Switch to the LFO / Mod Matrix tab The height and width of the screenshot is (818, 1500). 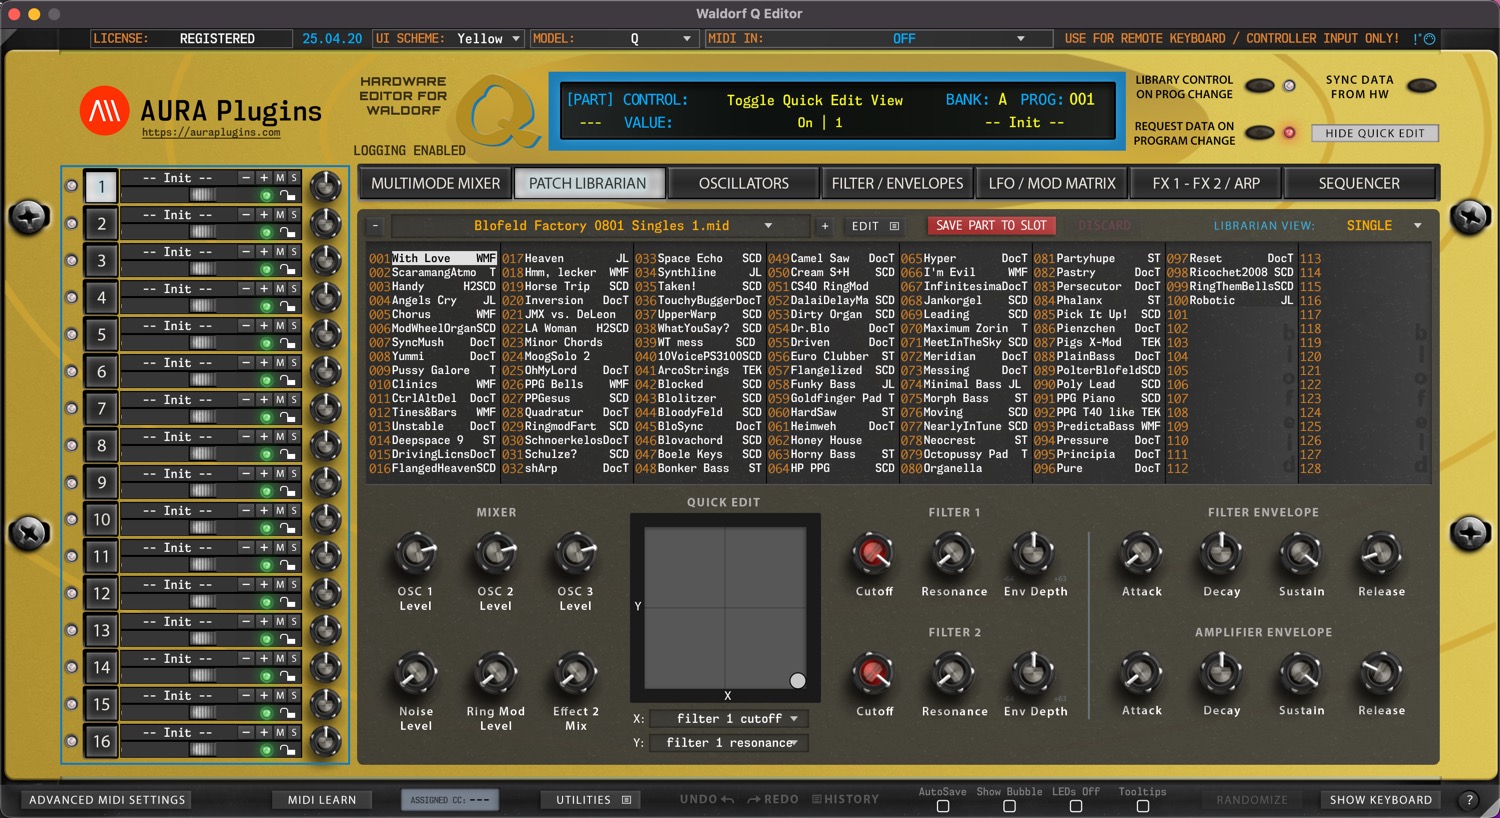coord(1052,183)
